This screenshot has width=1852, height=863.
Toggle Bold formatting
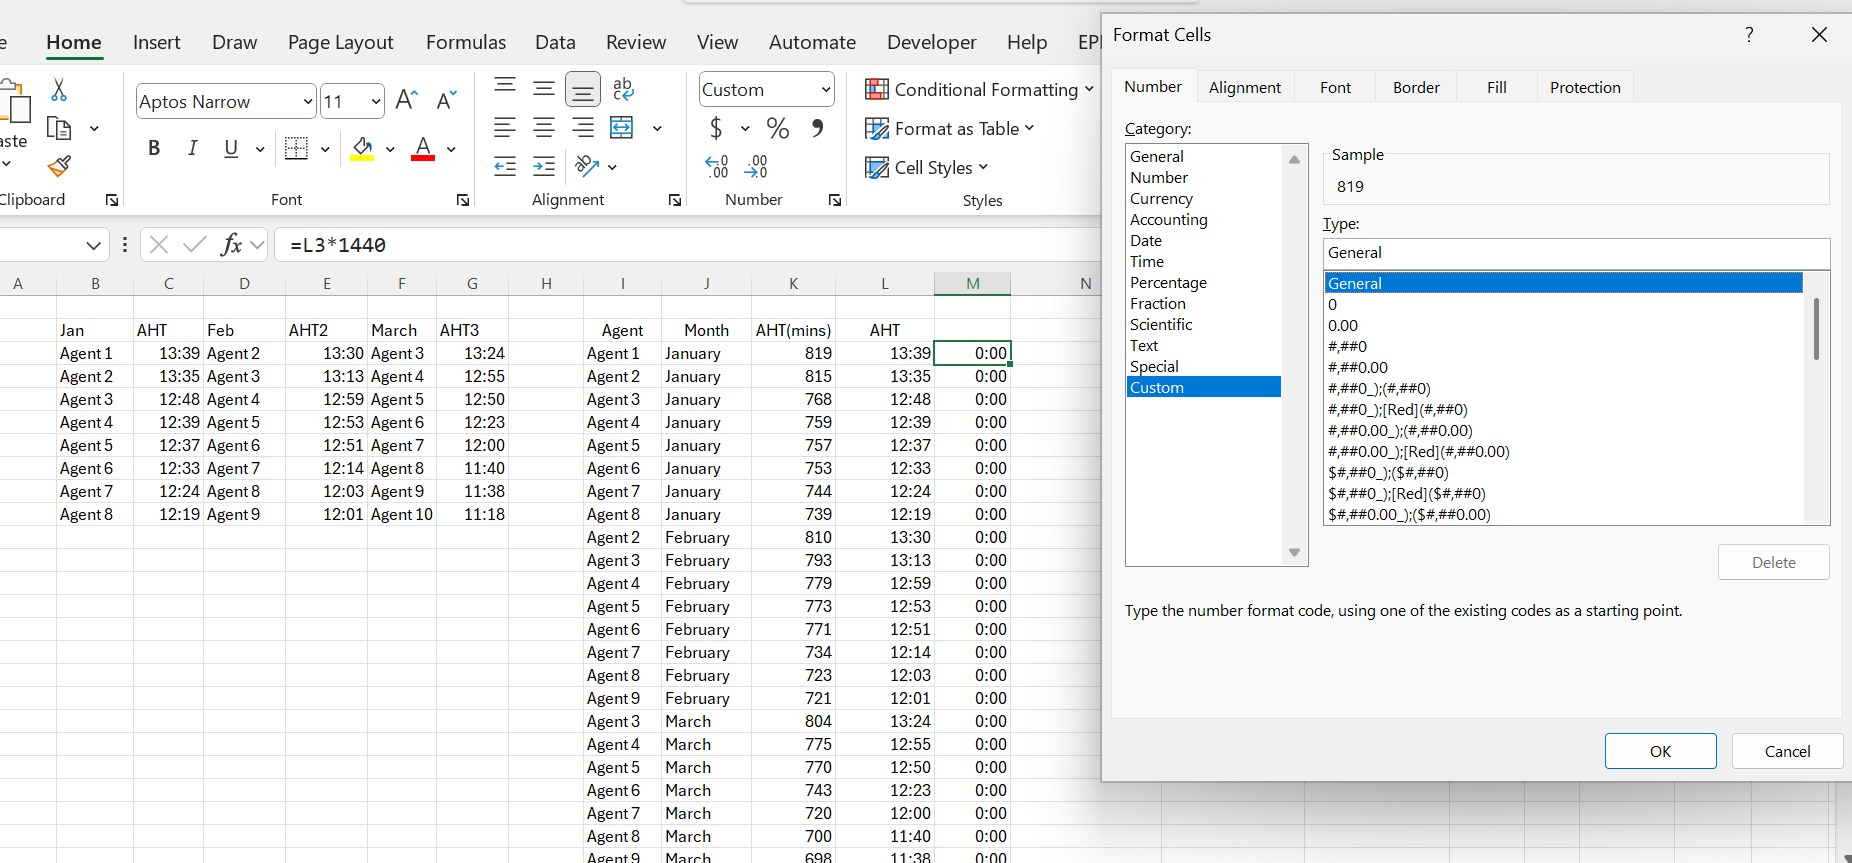pos(154,148)
